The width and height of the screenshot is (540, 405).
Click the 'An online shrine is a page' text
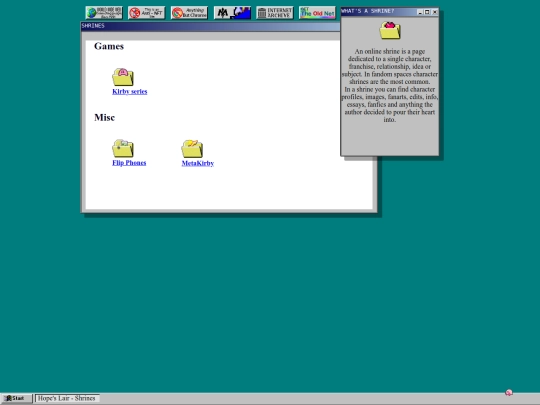pos(390,51)
